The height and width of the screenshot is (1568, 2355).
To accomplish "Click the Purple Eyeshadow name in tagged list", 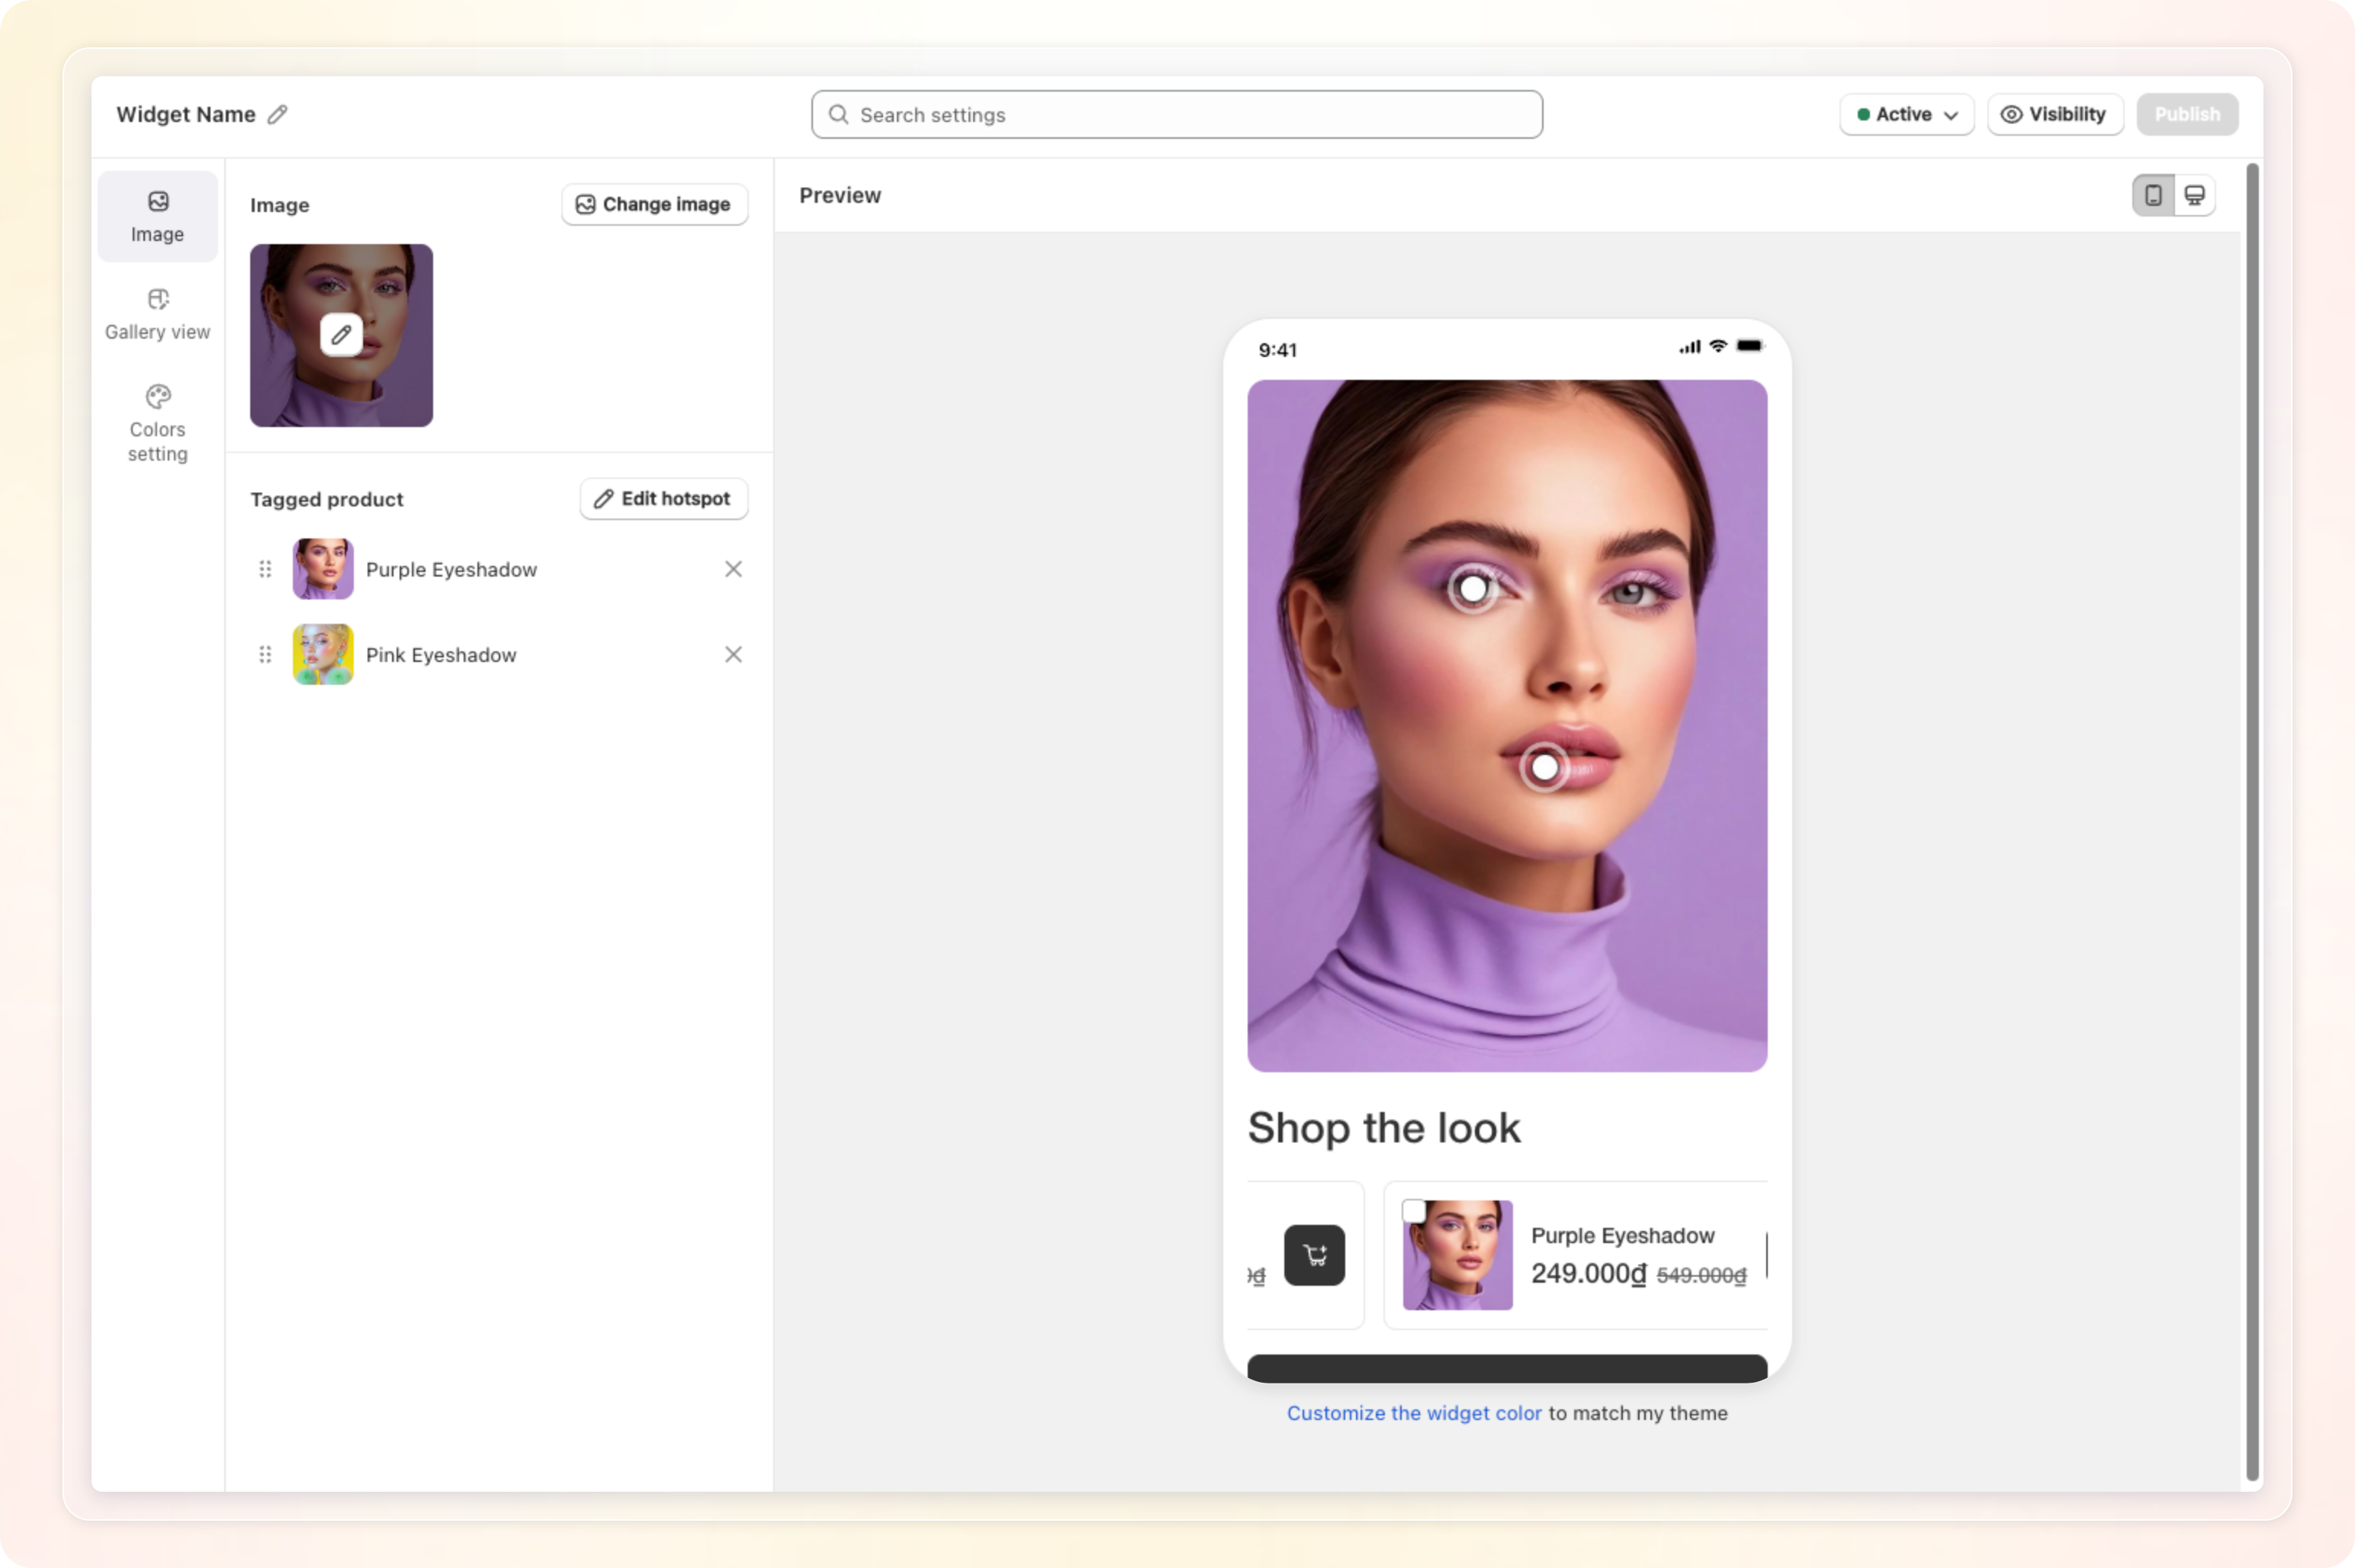I will point(451,569).
